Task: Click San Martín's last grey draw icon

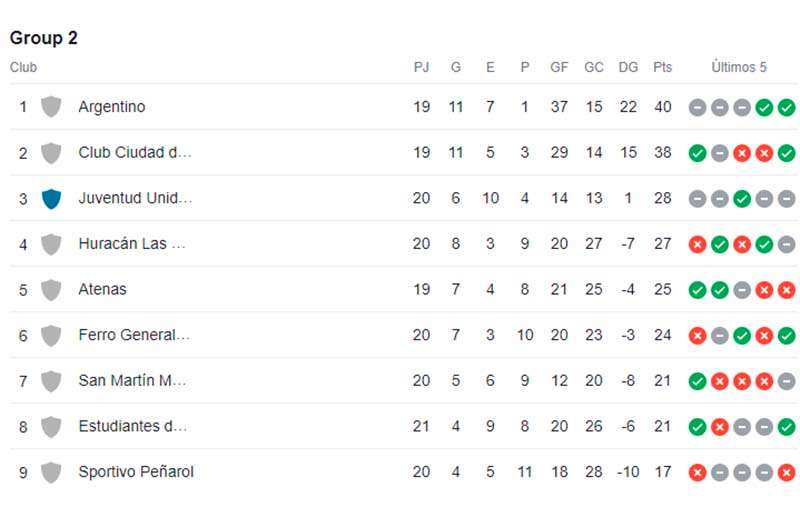Action: [786, 382]
